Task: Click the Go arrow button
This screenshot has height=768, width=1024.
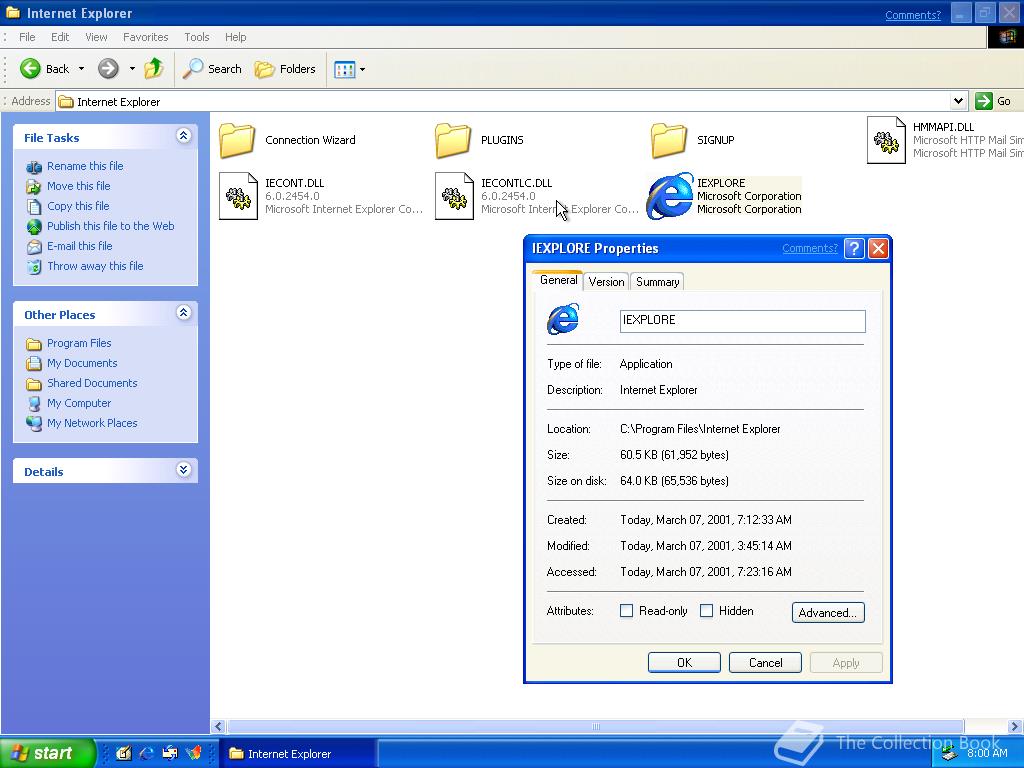Action: click(x=984, y=101)
